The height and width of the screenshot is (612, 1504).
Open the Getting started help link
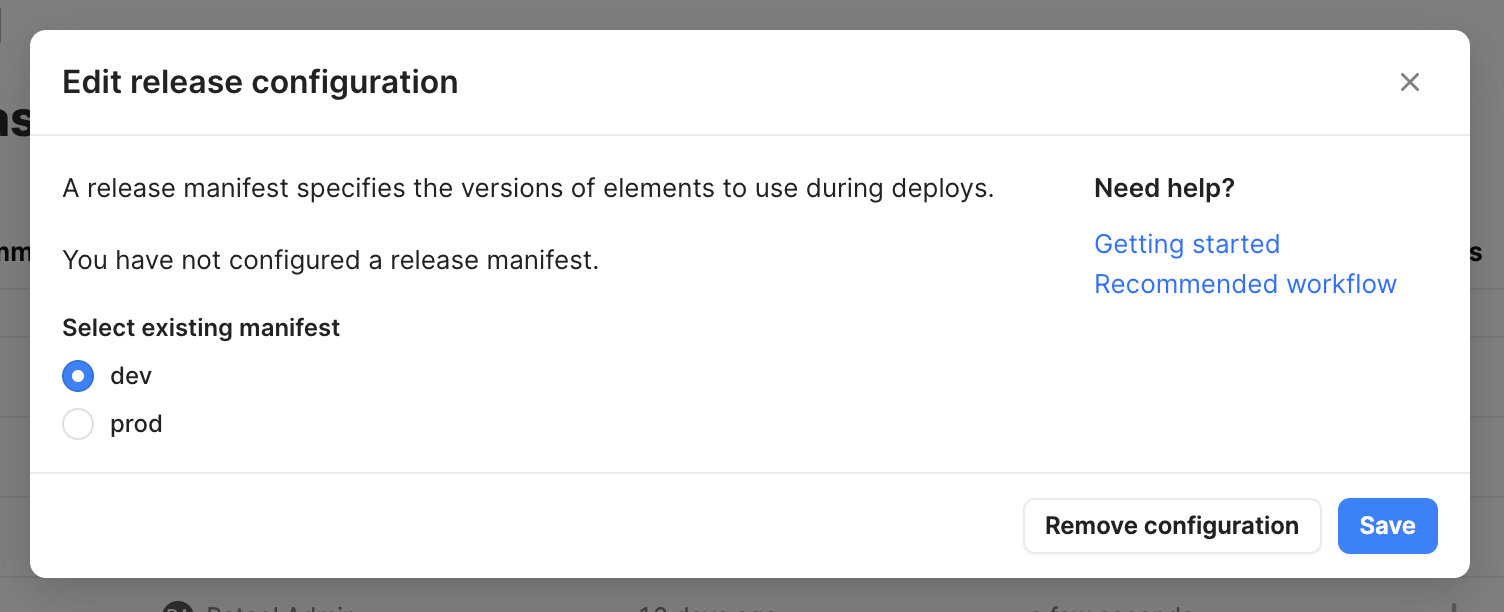point(1187,244)
